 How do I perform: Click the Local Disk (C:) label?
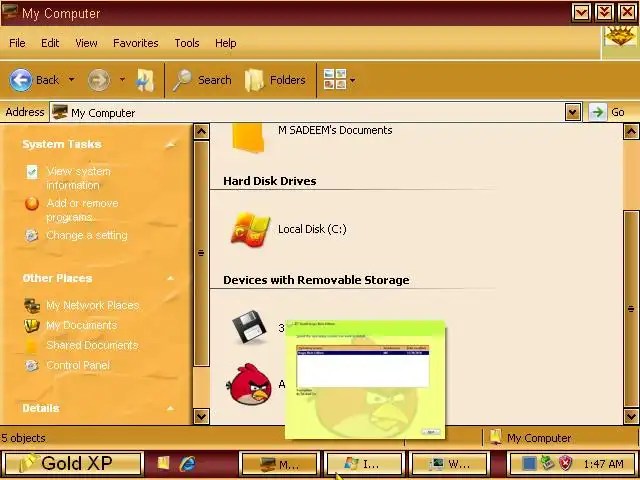coord(312,229)
